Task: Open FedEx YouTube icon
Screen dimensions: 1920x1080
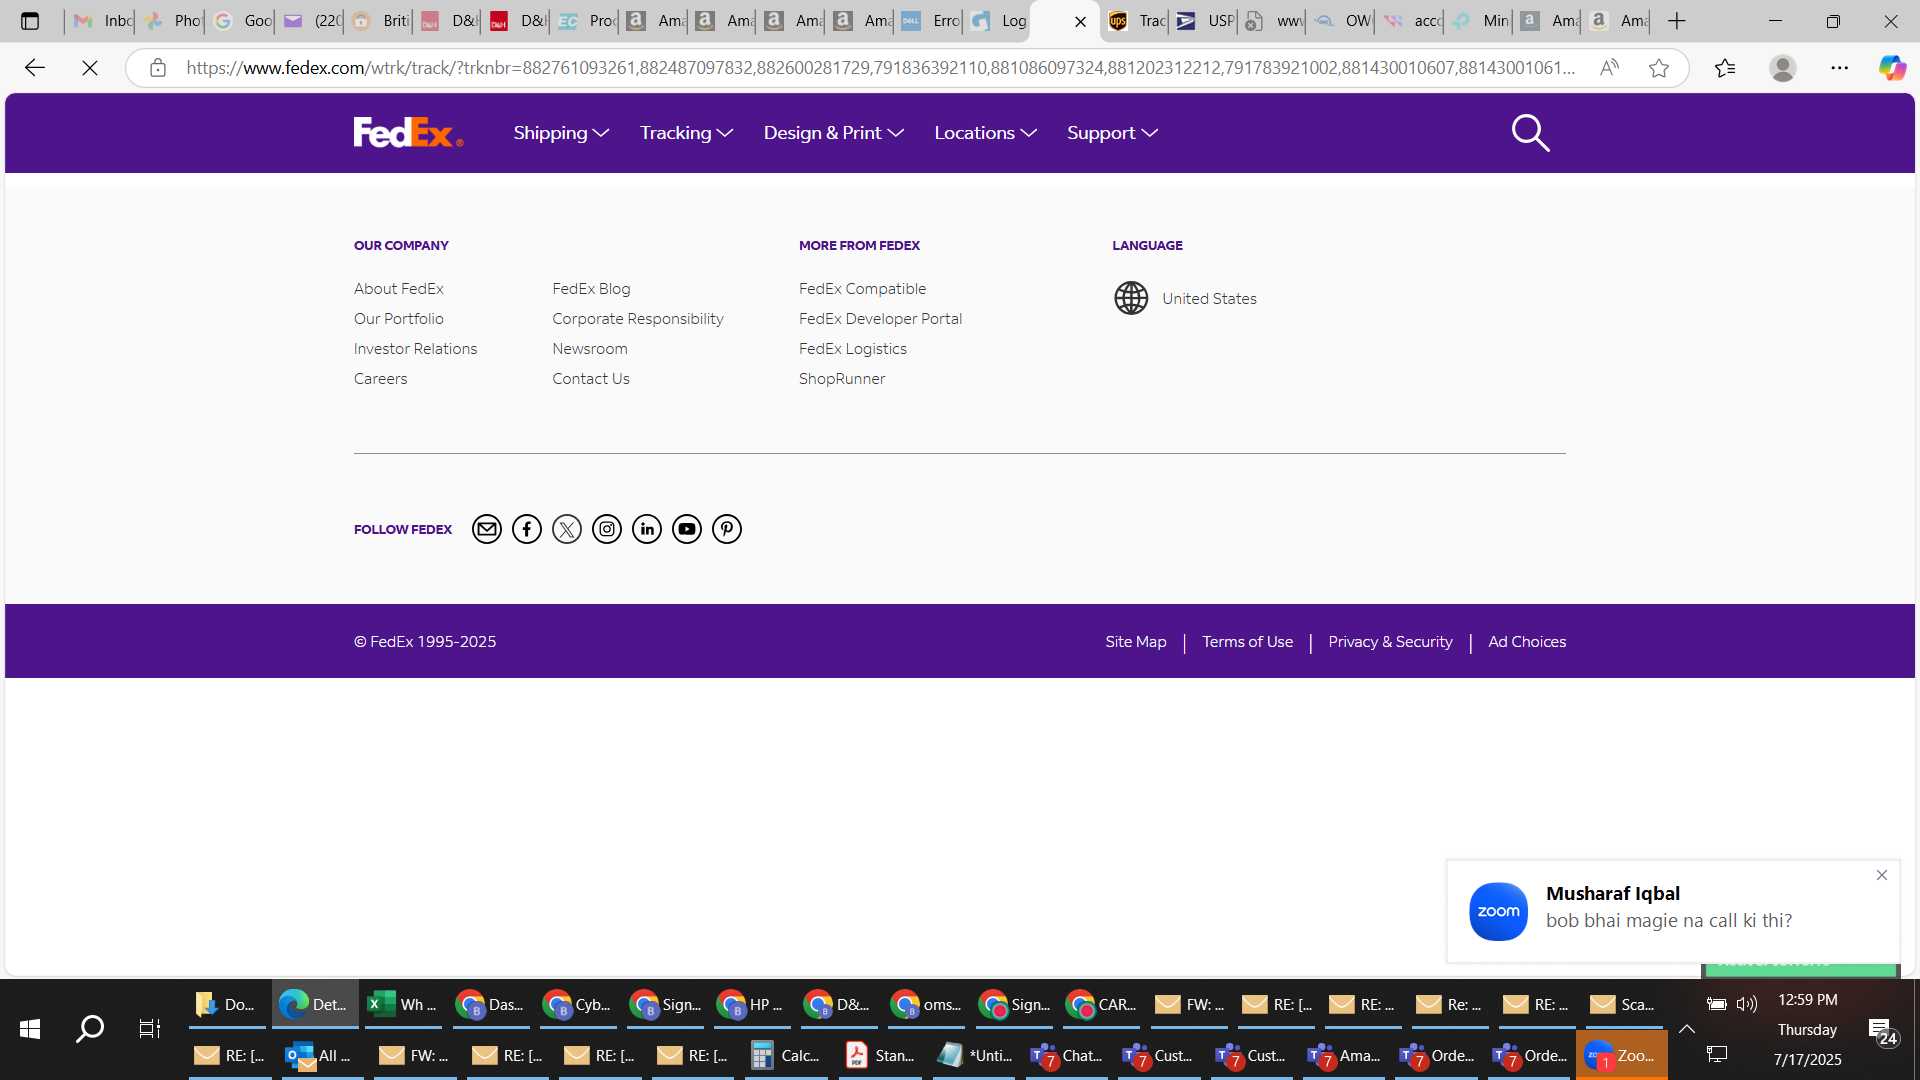Action: click(x=687, y=529)
